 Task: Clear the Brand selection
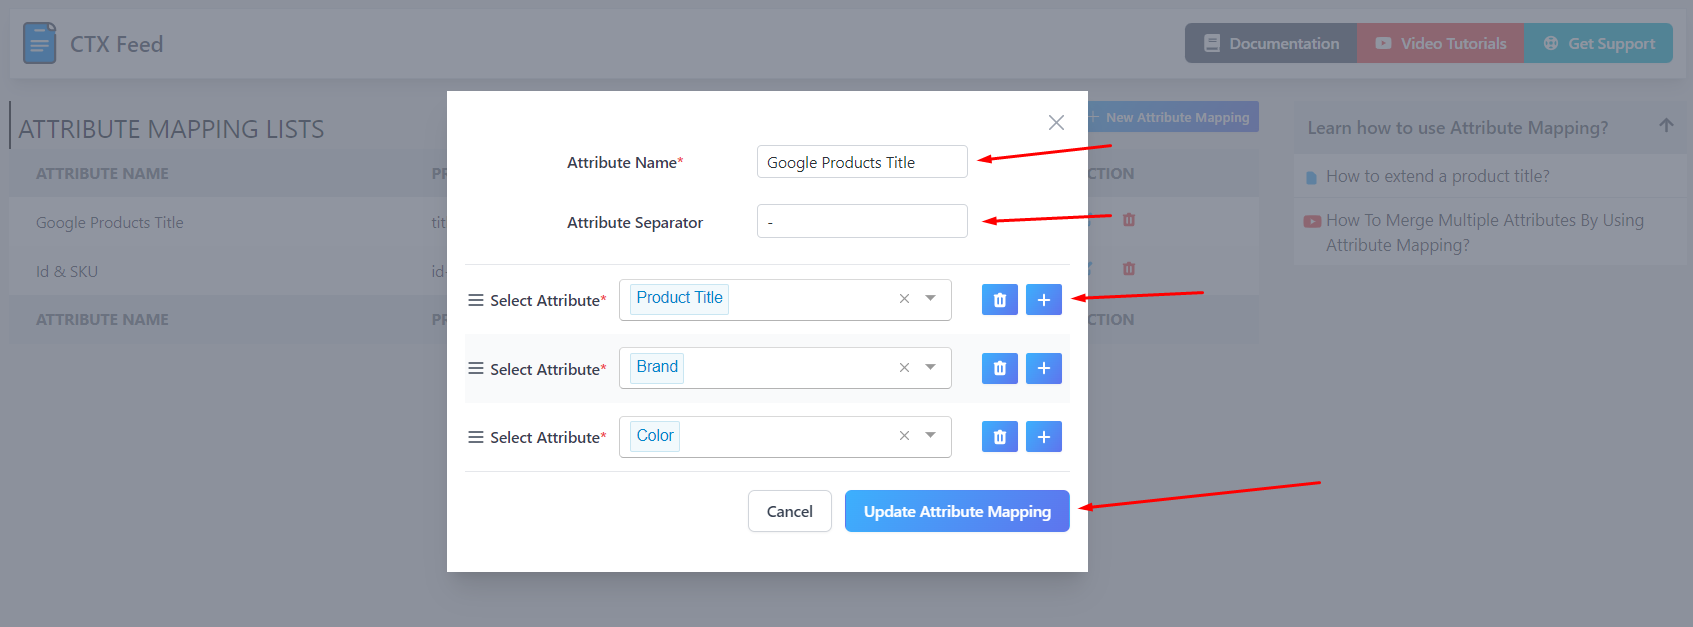point(904,368)
